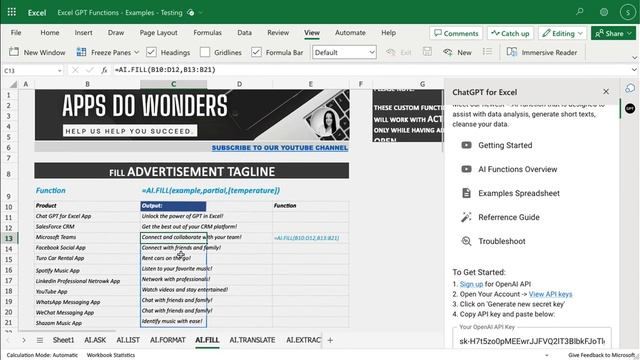This screenshot has height=360, width=640.
Task: Click the OpenAI API key input field
Action: coord(532,341)
